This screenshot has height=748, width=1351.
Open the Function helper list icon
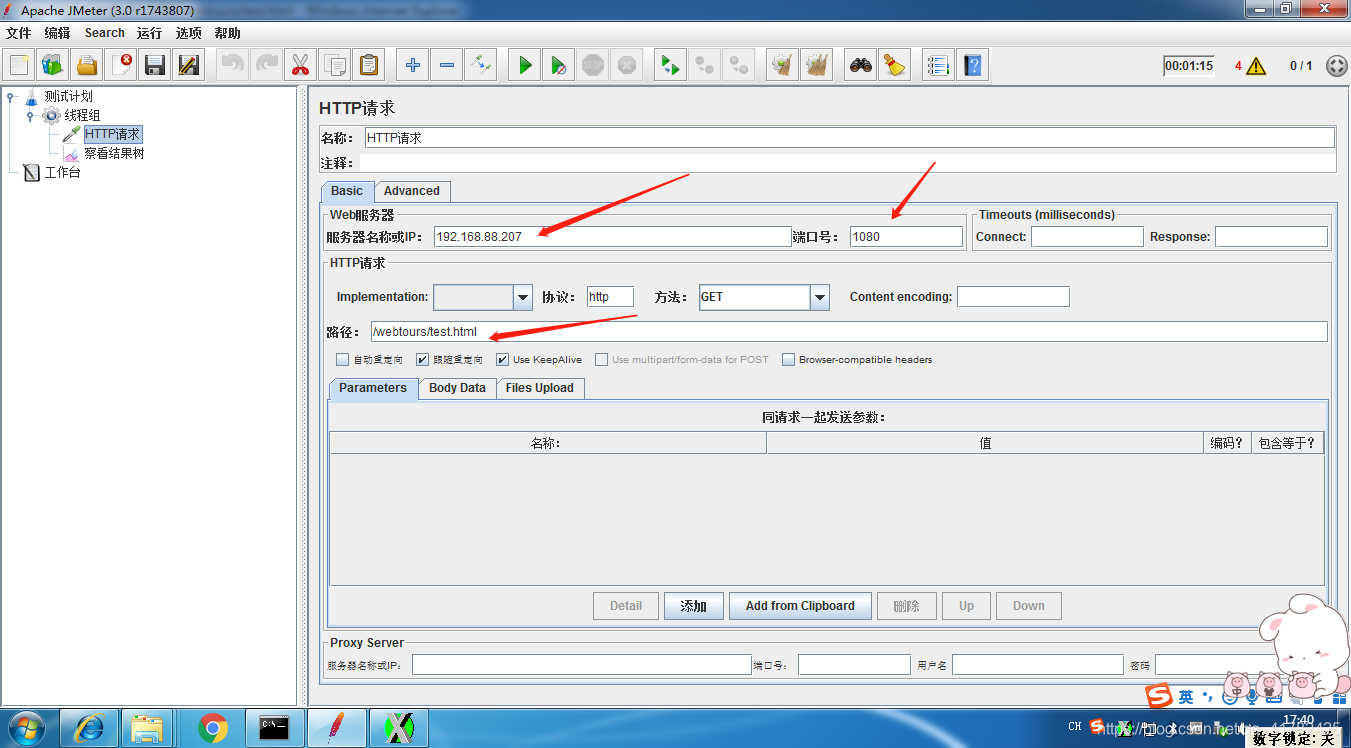pos(938,66)
